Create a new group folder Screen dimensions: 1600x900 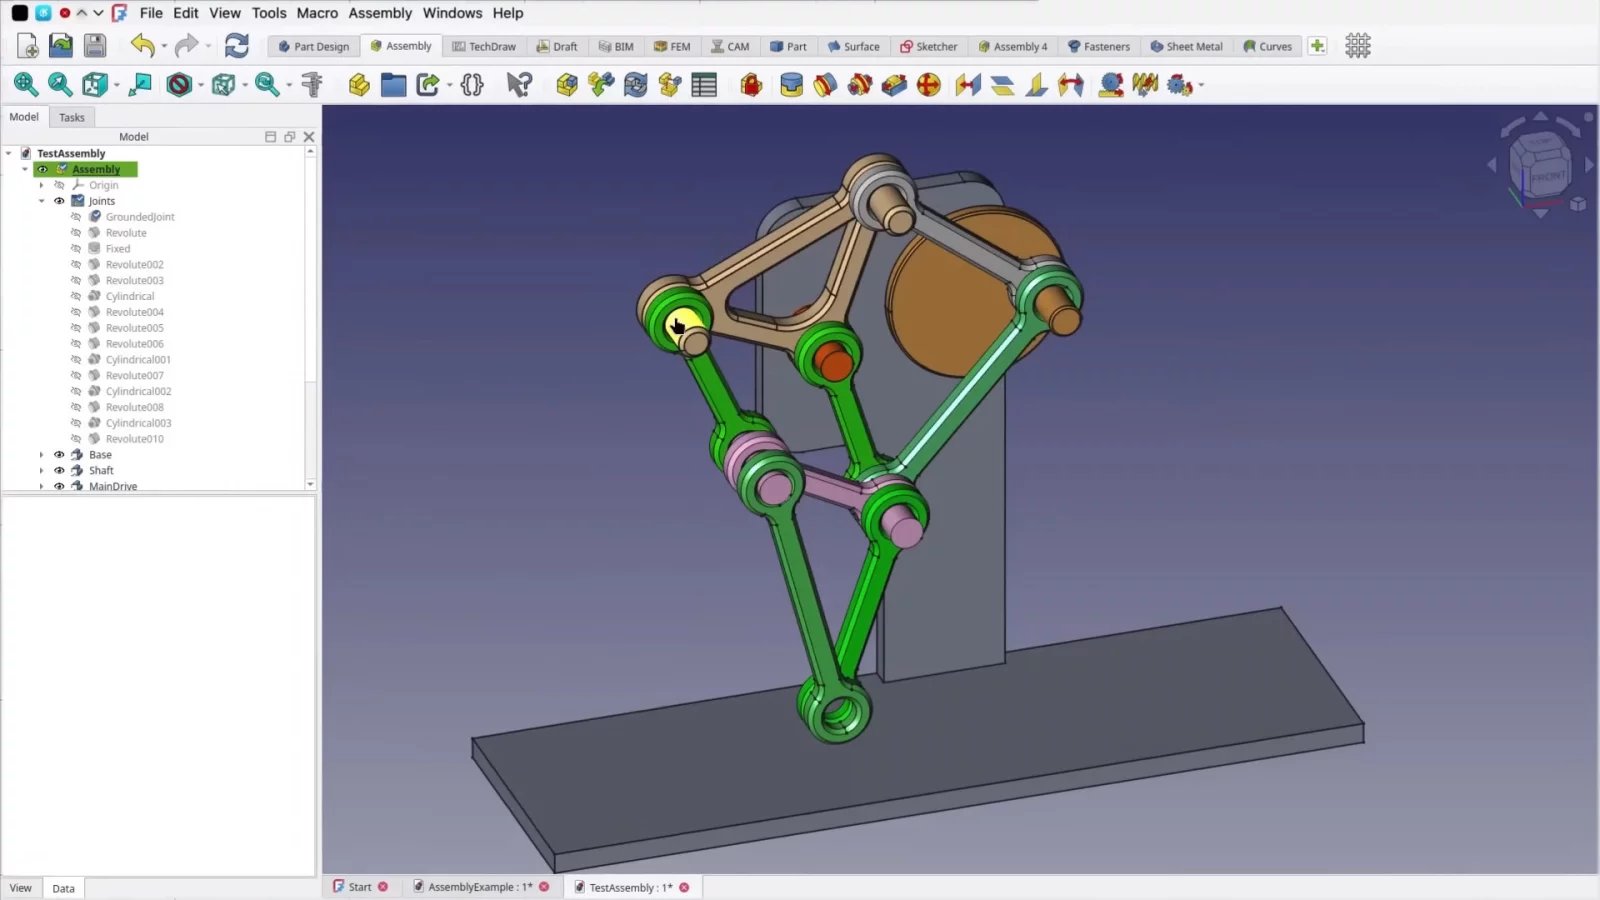393,85
